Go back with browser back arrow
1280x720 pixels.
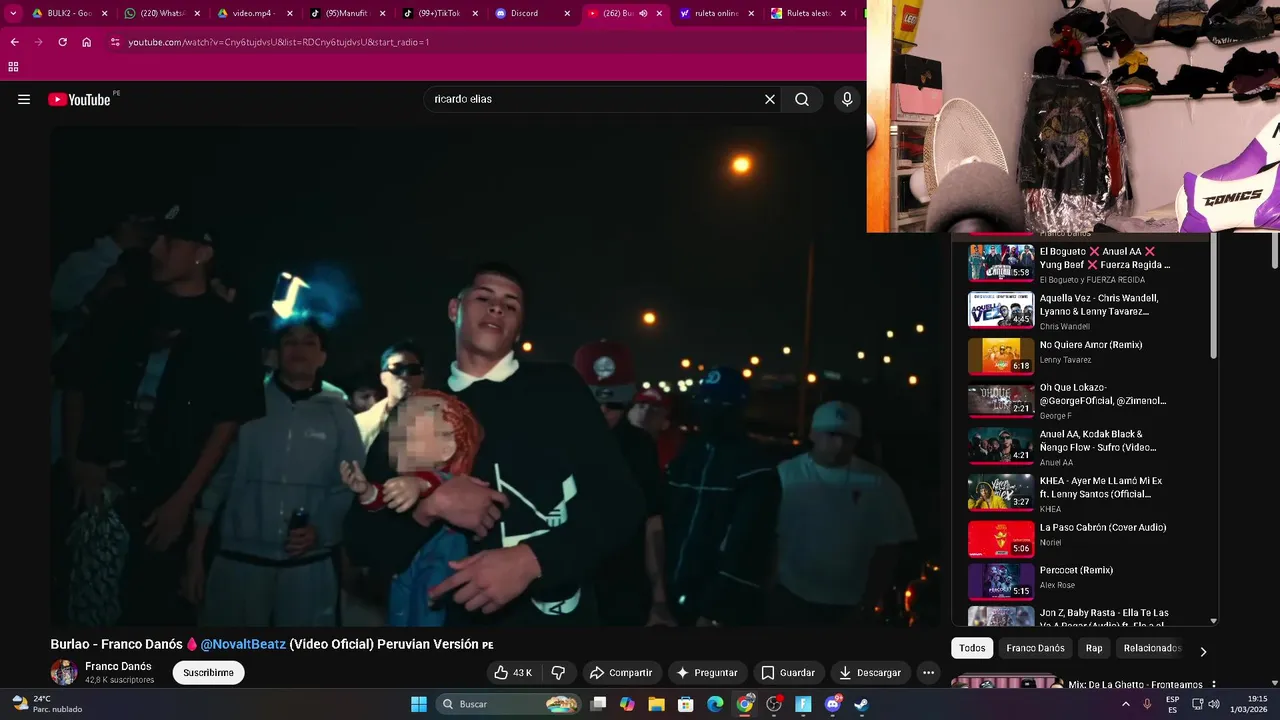[x=14, y=42]
